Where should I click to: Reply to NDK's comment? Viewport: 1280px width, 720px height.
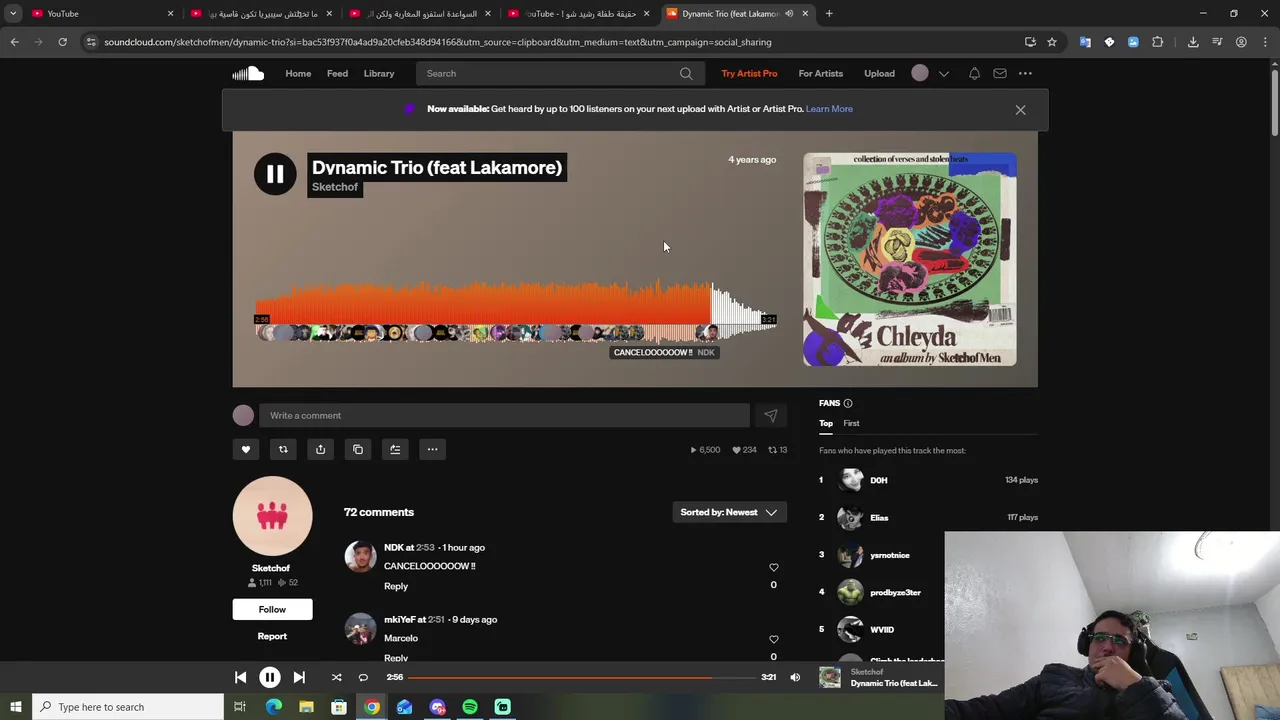click(396, 586)
